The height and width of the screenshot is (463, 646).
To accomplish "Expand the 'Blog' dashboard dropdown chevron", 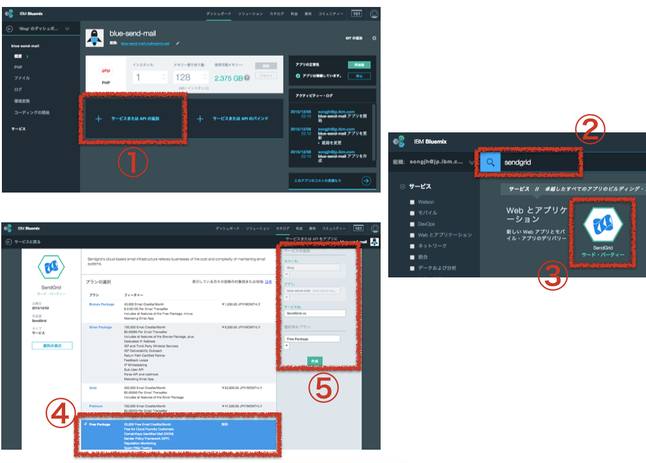I will point(67,29).
